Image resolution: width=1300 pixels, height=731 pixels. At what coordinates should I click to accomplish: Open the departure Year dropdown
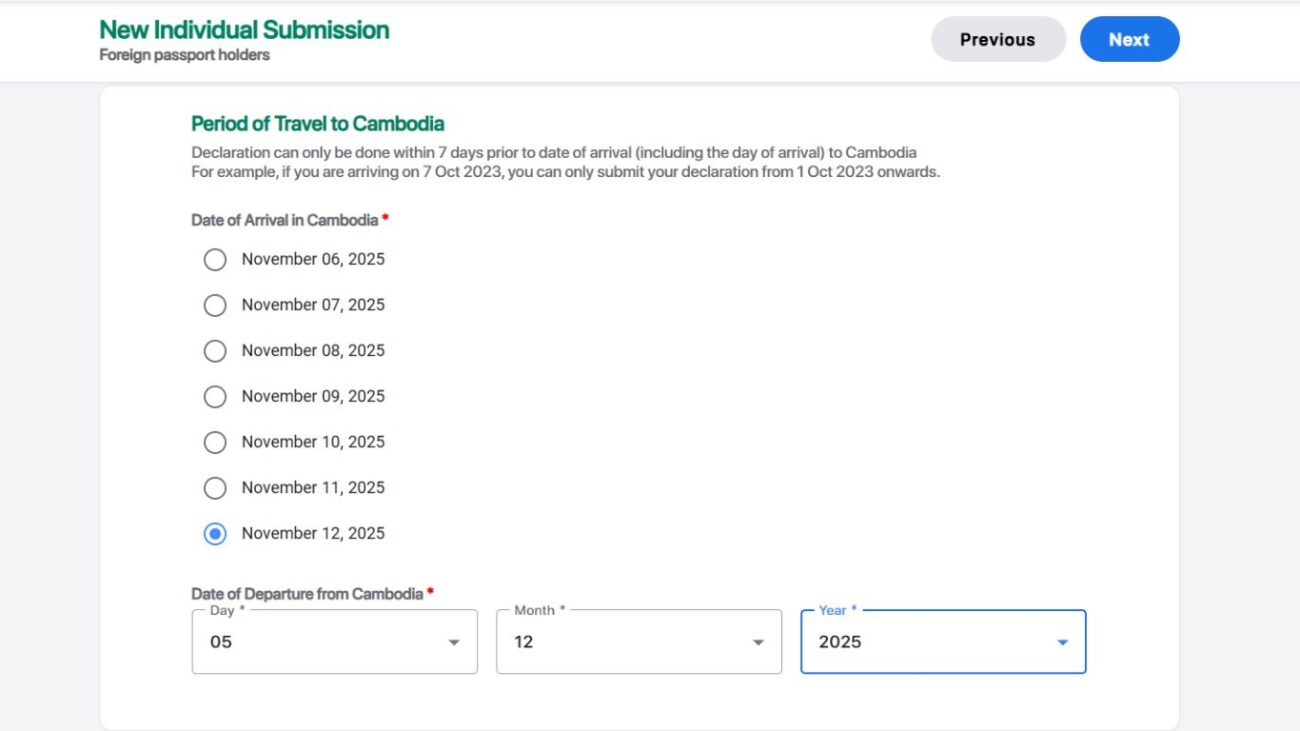click(x=943, y=641)
